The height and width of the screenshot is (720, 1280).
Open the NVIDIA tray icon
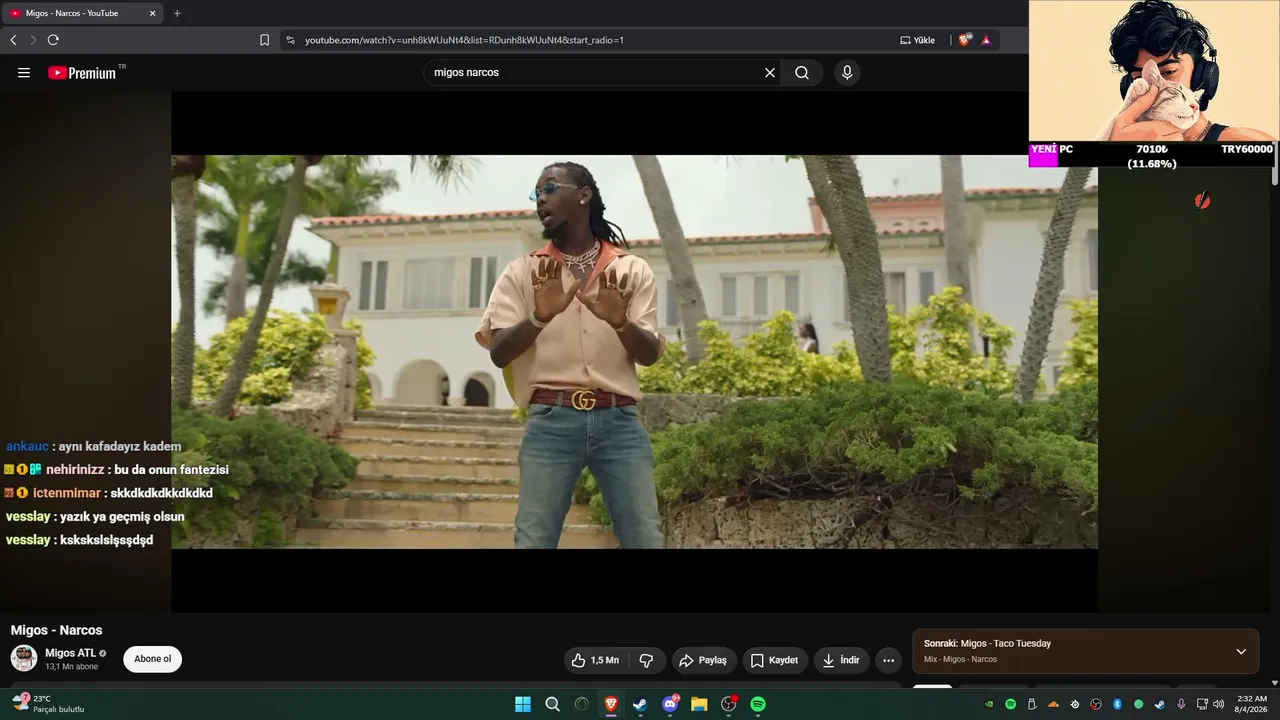point(989,704)
